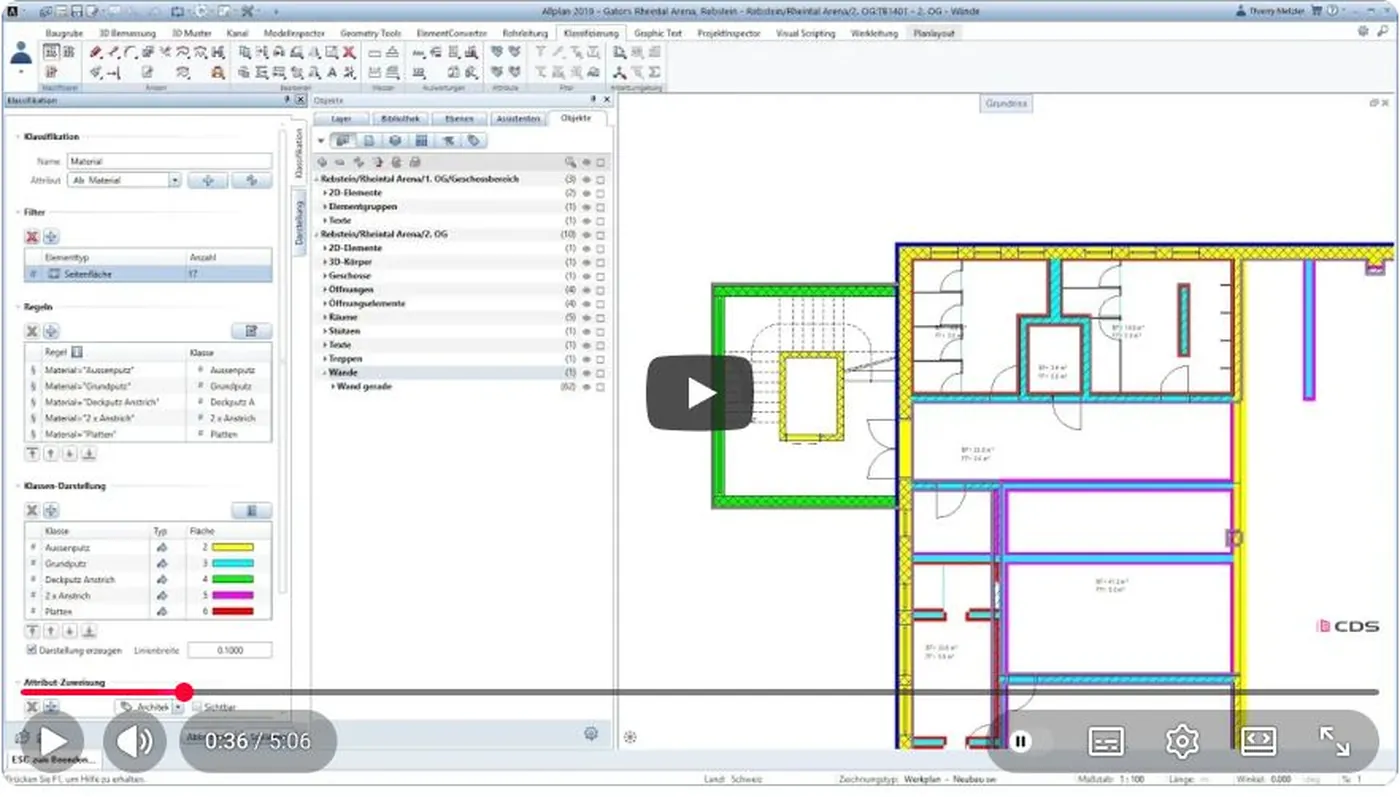
Task: Click the tag icon in the Objekte toolbar
Action: pyautogui.click(x=474, y=141)
